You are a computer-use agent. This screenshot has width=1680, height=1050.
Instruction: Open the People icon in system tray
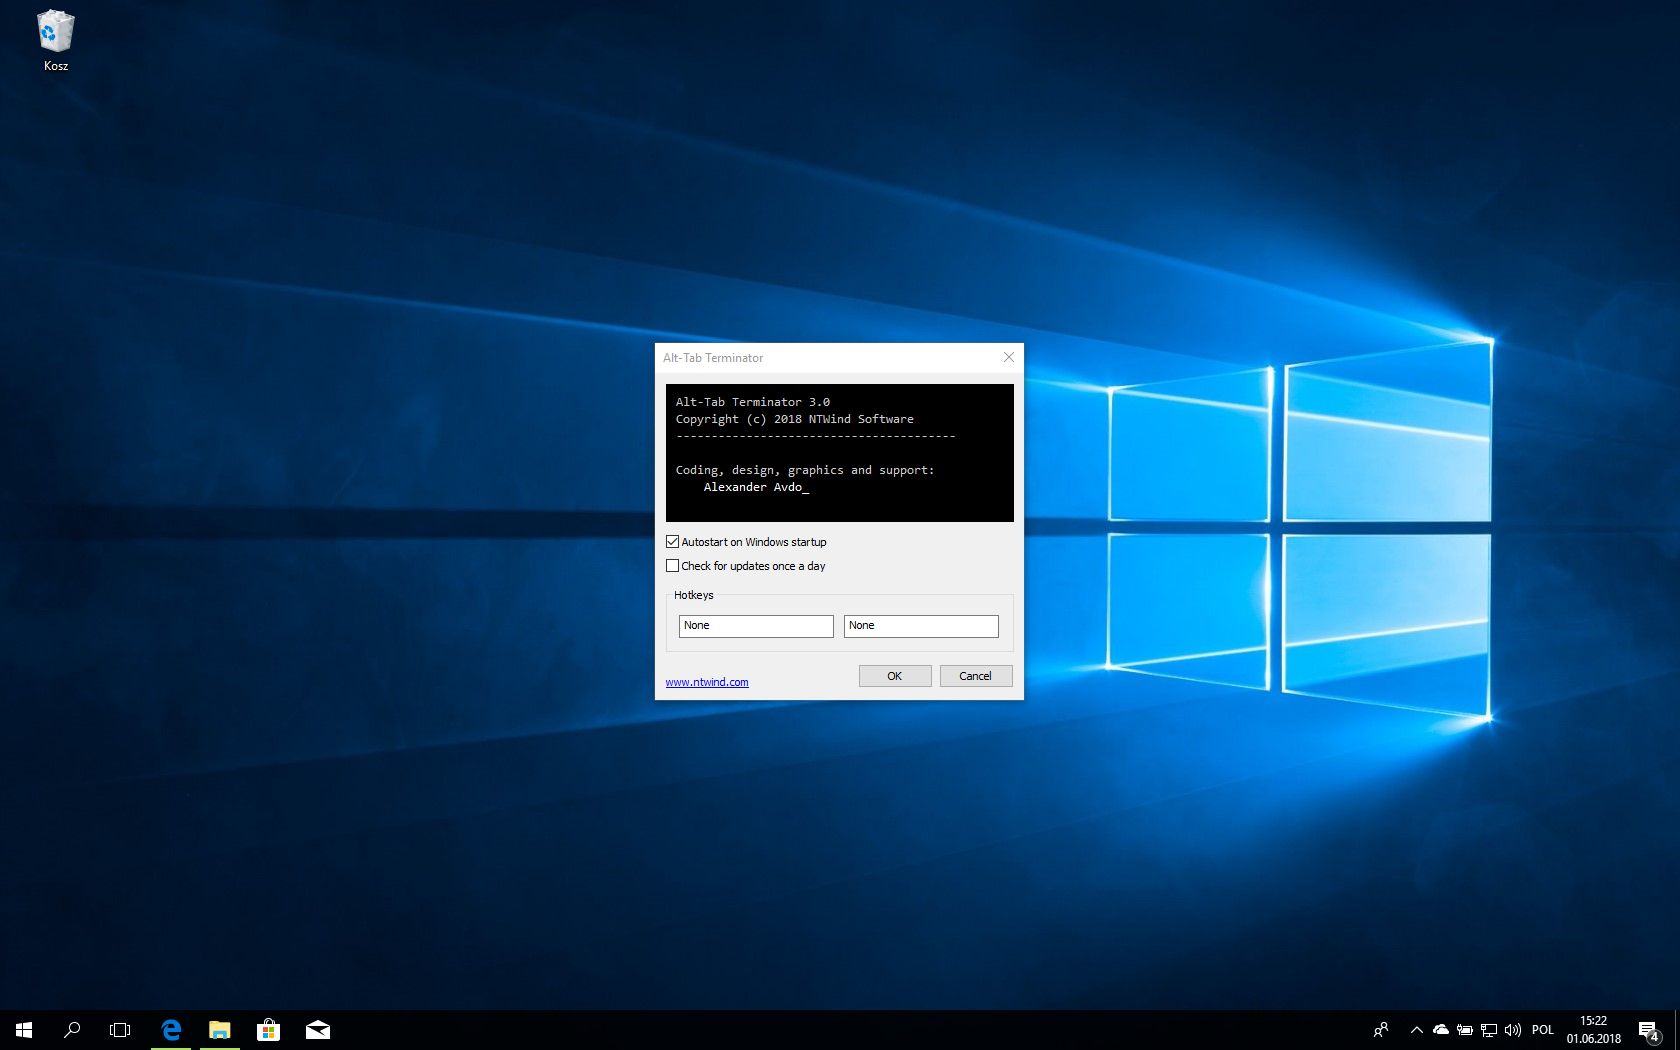tap(1381, 1030)
